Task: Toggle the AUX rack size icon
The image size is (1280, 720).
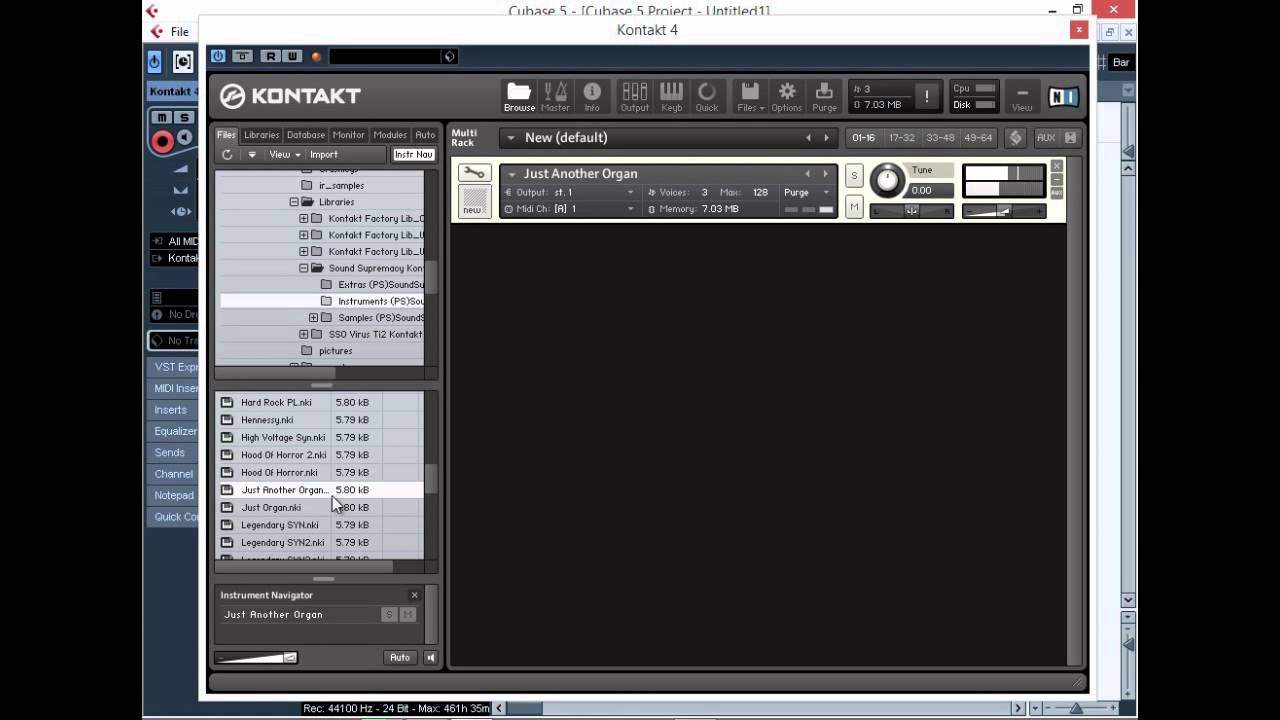Action: [1070, 138]
